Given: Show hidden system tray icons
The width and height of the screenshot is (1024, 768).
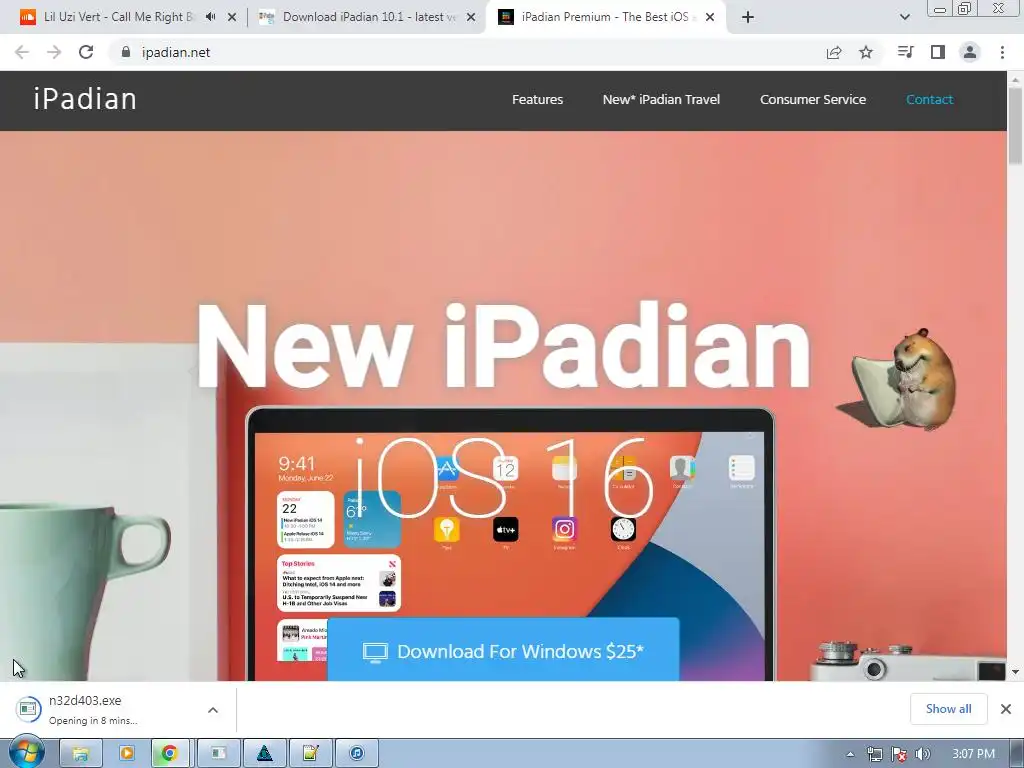Looking at the screenshot, I should tap(850, 754).
